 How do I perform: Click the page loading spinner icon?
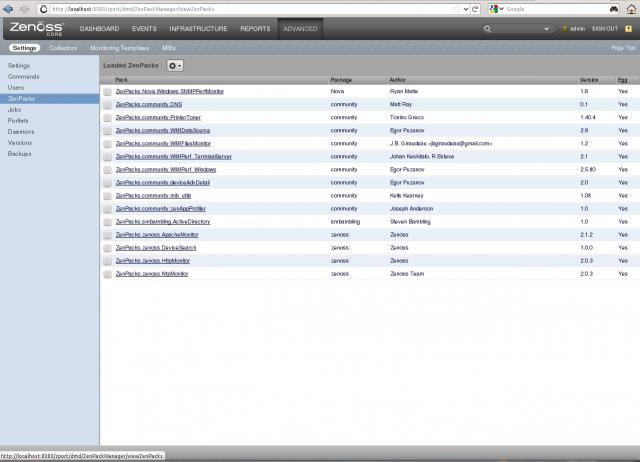44,9
